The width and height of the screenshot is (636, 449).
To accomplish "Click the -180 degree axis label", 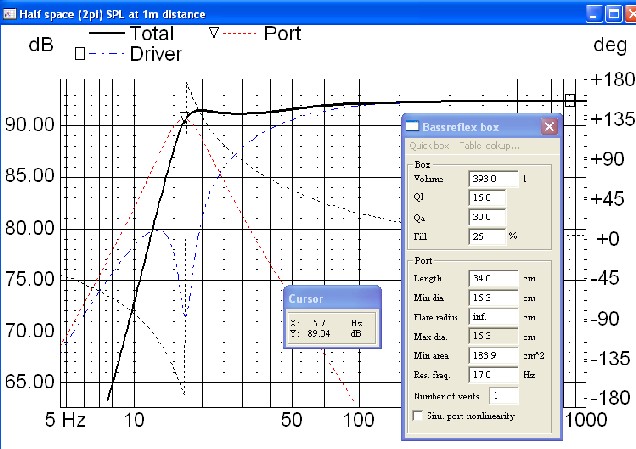I will (x=611, y=398).
